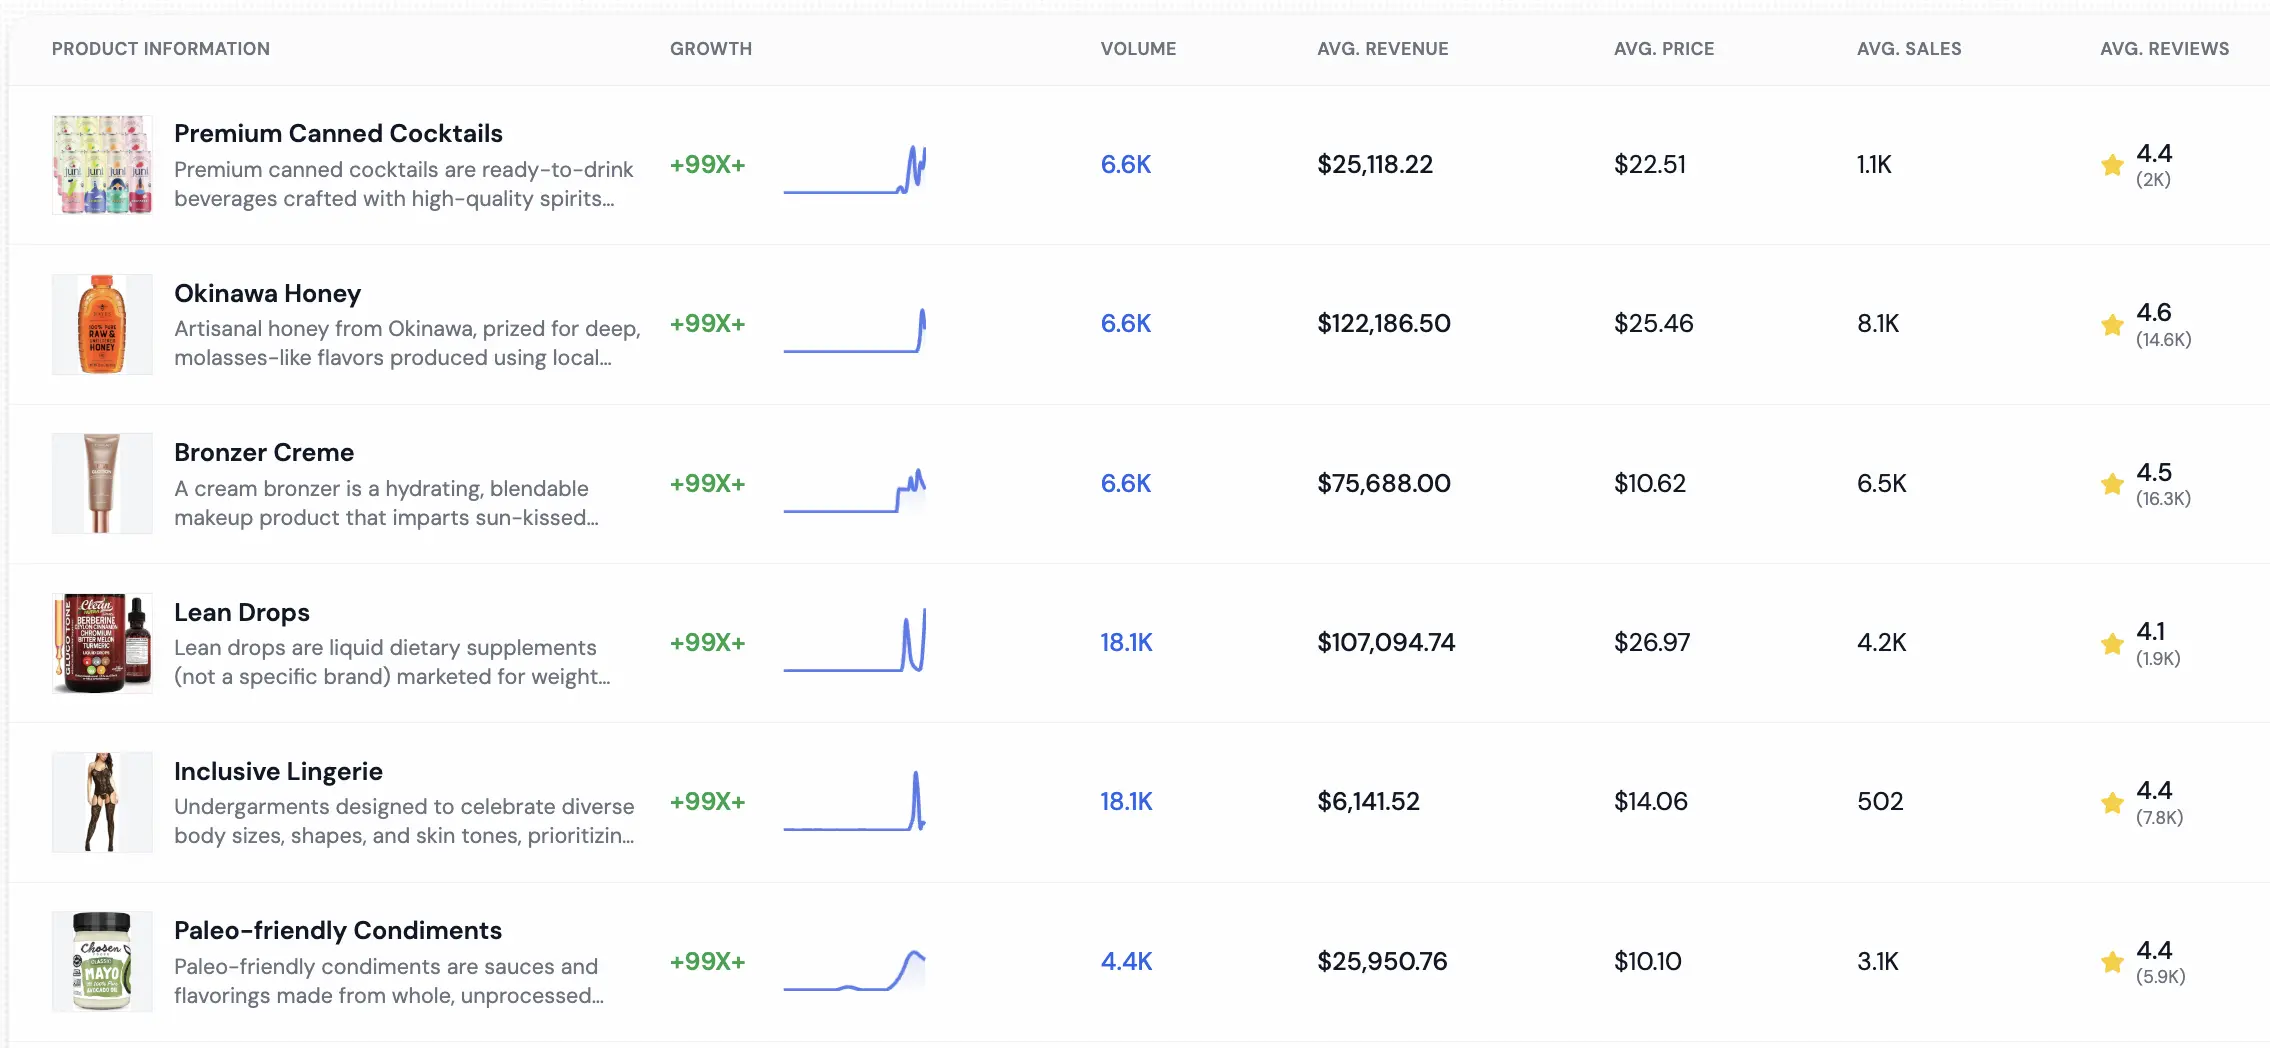Image resolution: width=2270 pixels, height=1048 pixels.
Task: Click the 18.1K volume link for Inclusive Lingerie
Action: click(1128, 801)
